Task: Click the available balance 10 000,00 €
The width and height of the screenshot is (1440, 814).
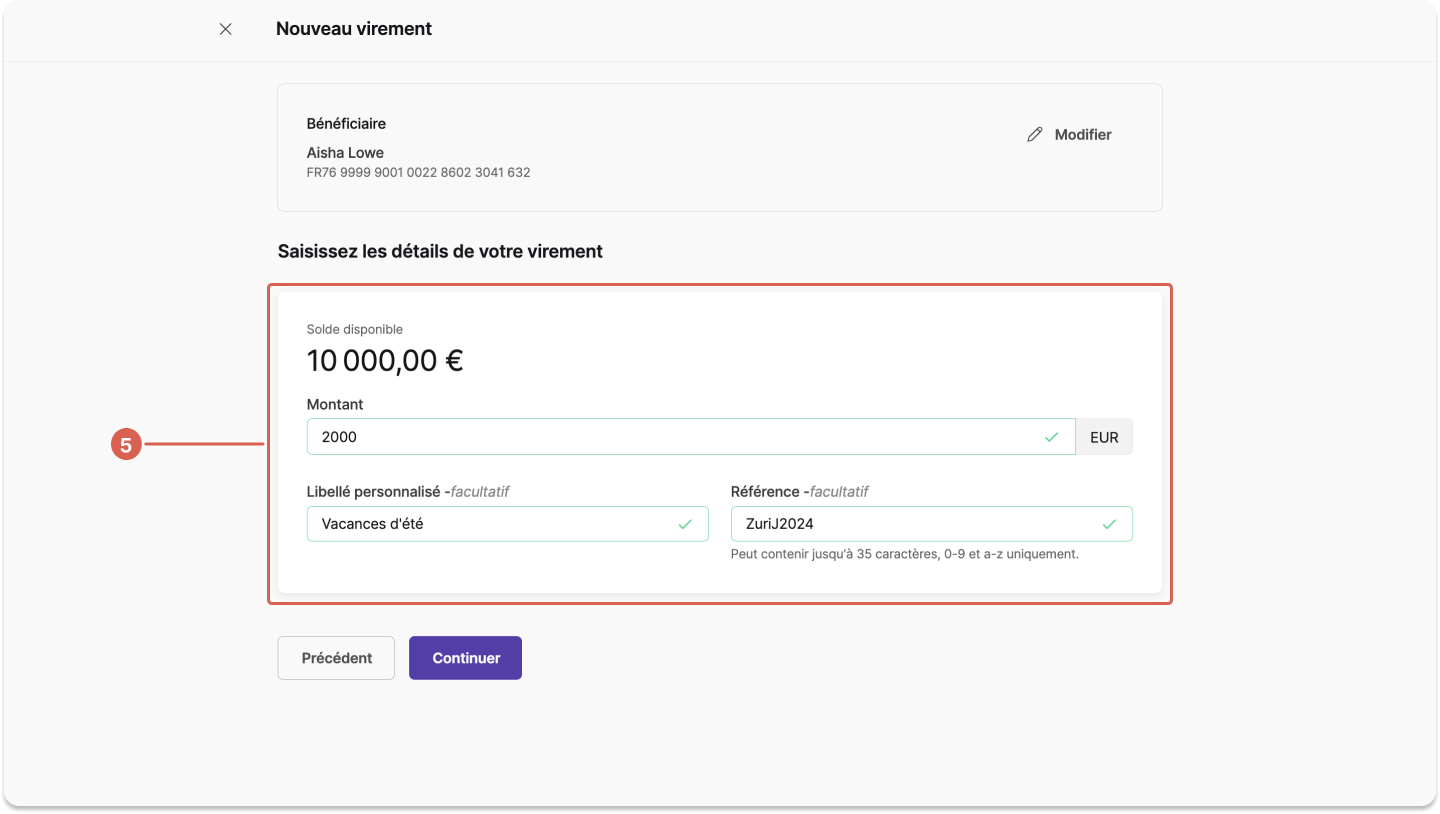Action: [x=385, y=361]
